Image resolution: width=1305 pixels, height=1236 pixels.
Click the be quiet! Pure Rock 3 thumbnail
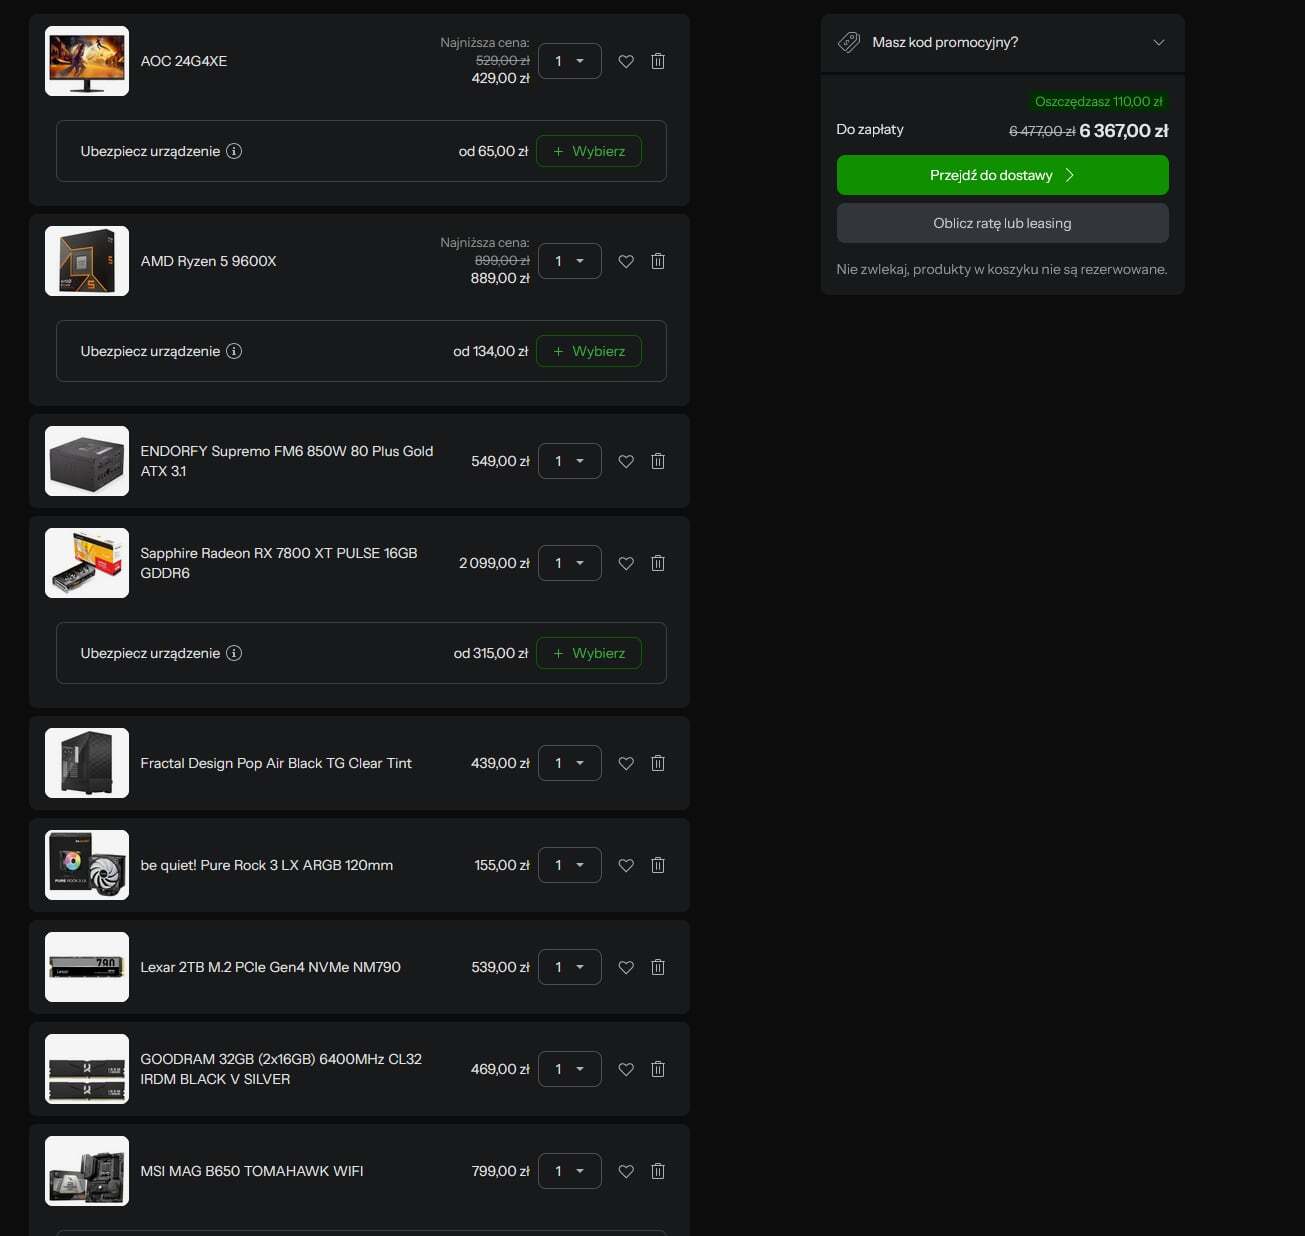(87, 865)
